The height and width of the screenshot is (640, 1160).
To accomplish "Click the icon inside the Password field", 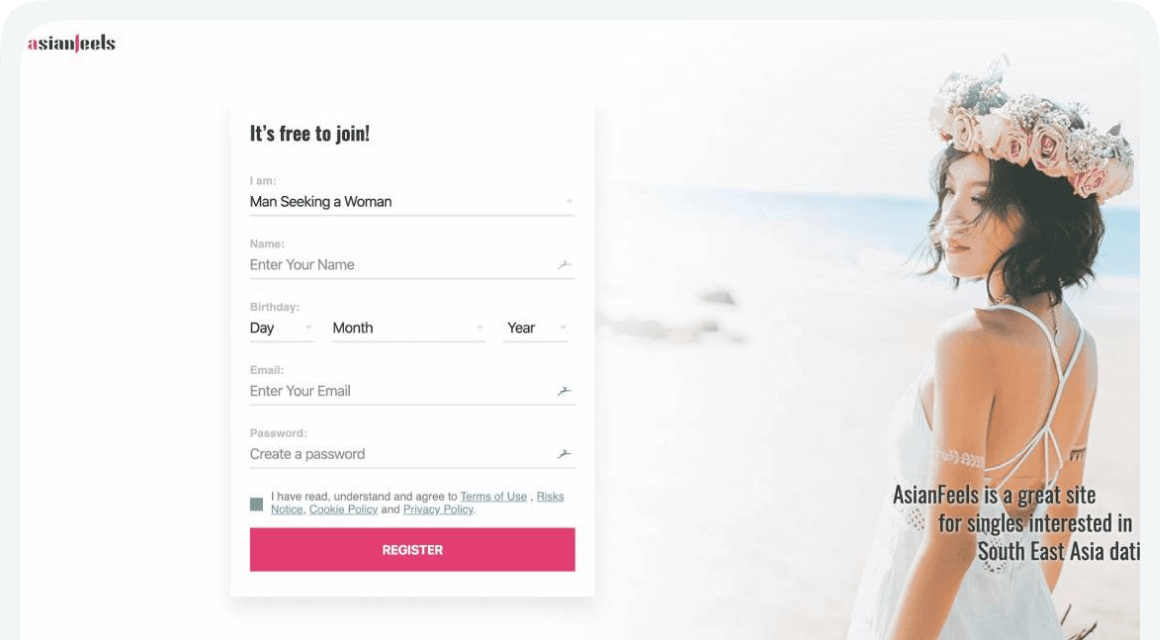I will (x=564, y=454).
